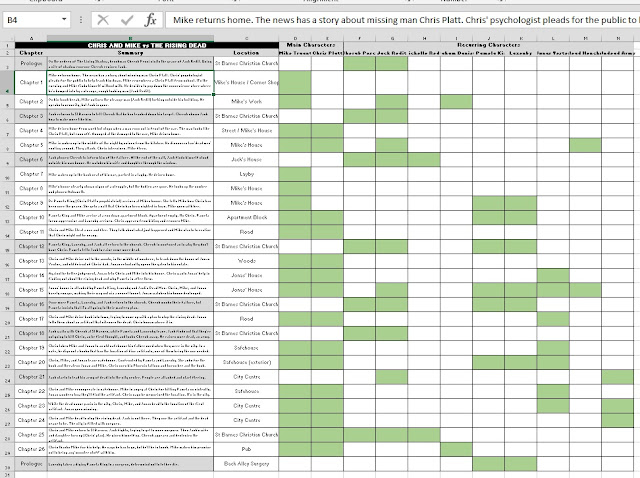Select the Pamela King header cell
Image resolution: width=640 pixels, height=478 pixels.
[x=489, y=53]
